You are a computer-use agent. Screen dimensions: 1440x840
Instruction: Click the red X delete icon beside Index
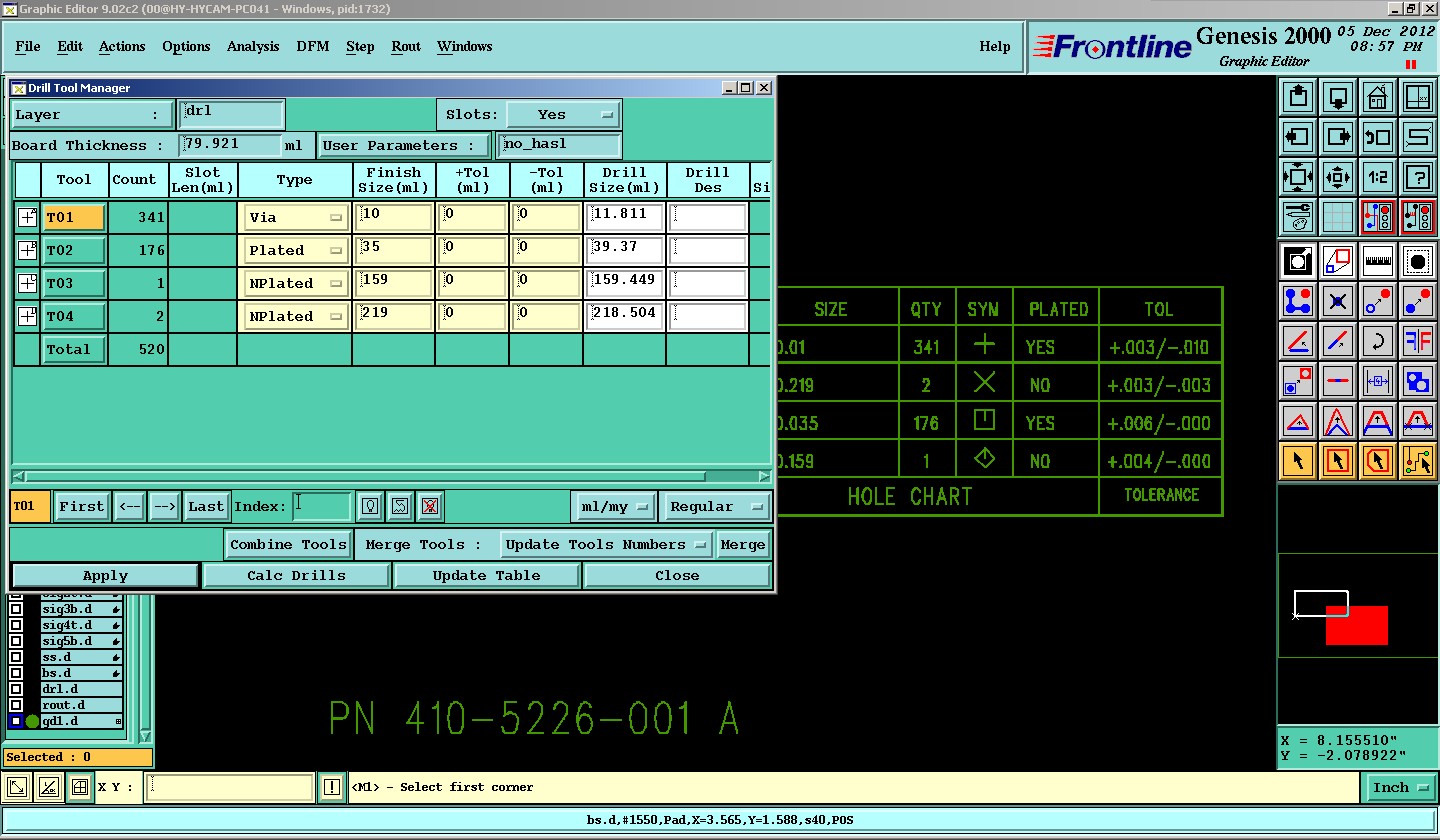[x=429, y=506]
